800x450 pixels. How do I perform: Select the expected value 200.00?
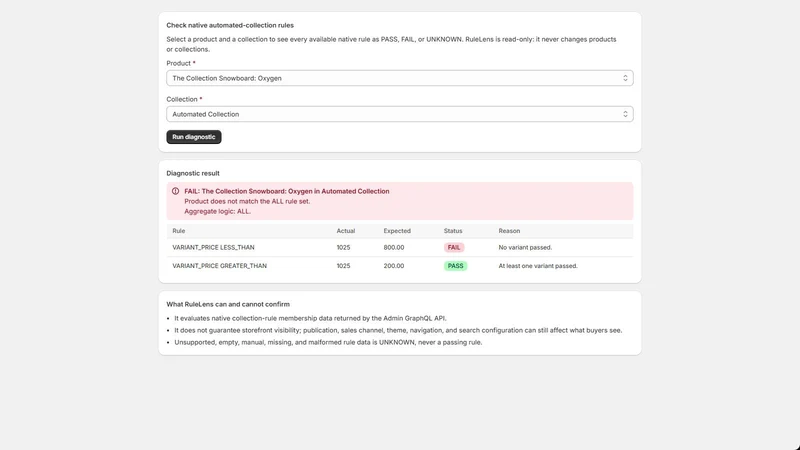point(394,266)
